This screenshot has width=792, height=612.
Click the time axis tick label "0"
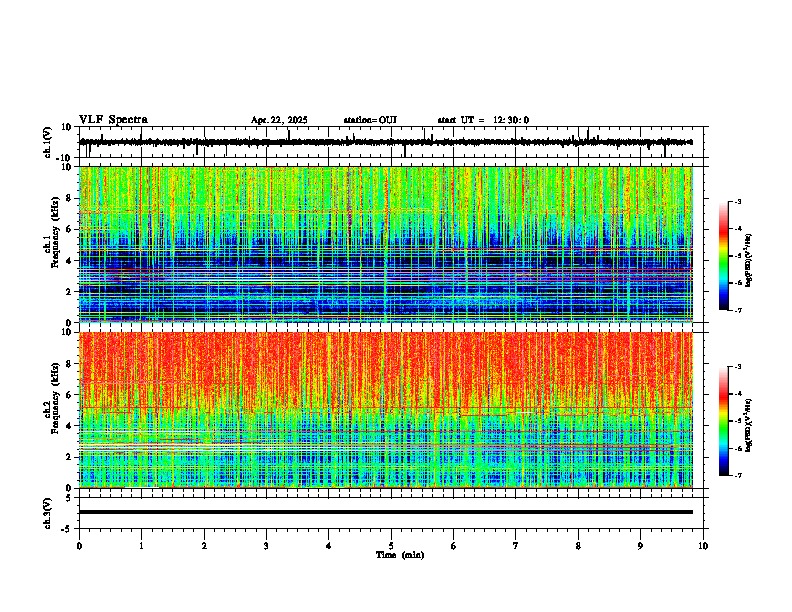79,546
